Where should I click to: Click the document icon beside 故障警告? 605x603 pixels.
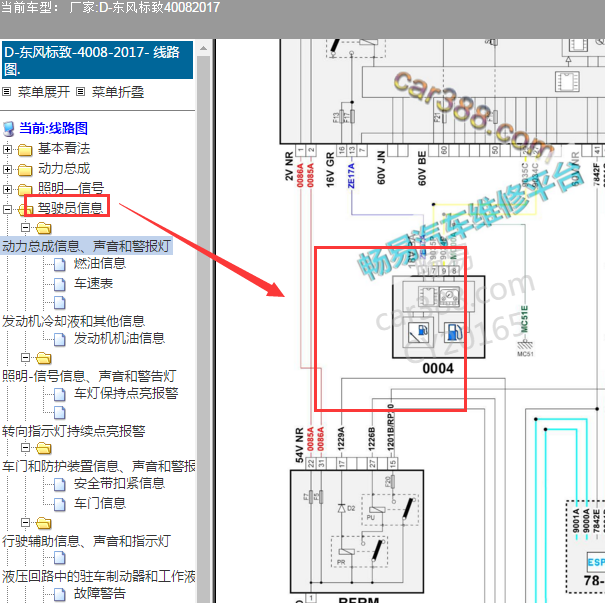[x=59, y=595]
